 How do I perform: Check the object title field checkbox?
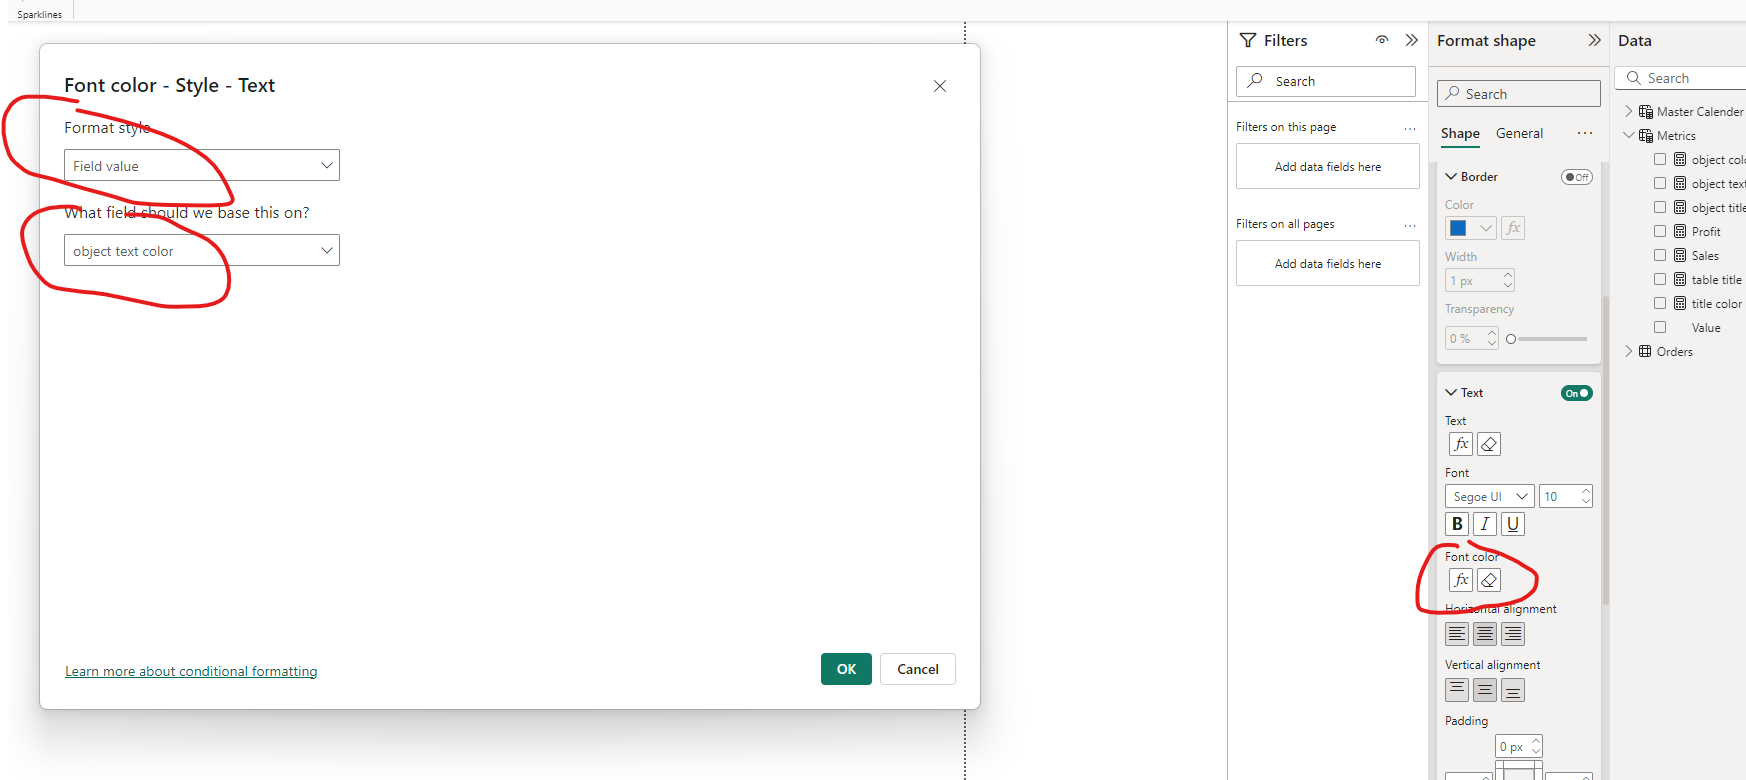tap(1660, 207)
